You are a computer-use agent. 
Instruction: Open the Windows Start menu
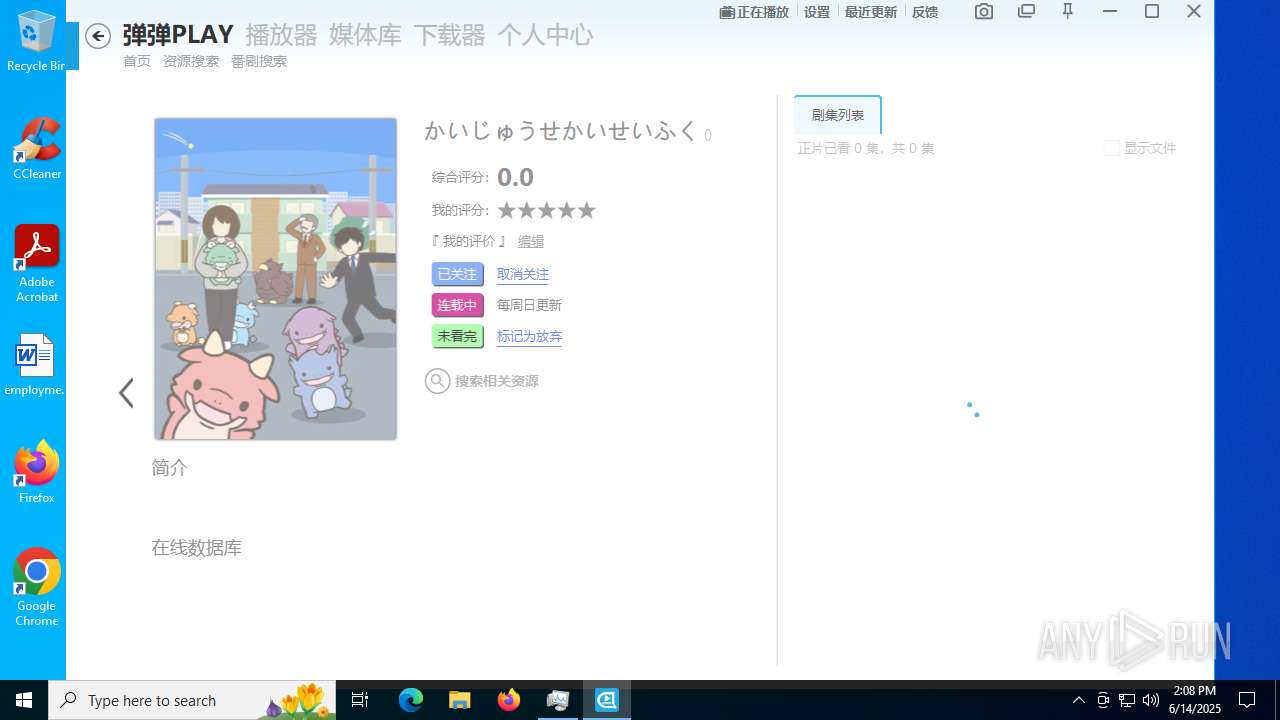[24, 700]
